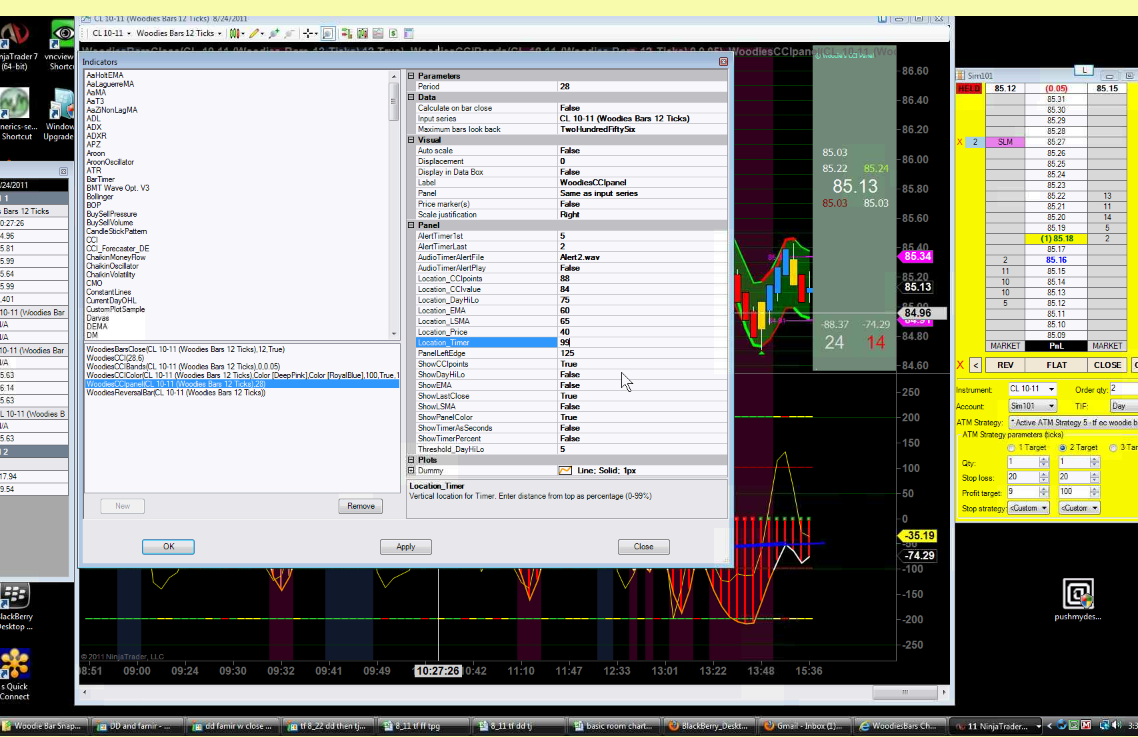
Task: Select CandleStickPattern in indicator list
Action: (116, 232)
